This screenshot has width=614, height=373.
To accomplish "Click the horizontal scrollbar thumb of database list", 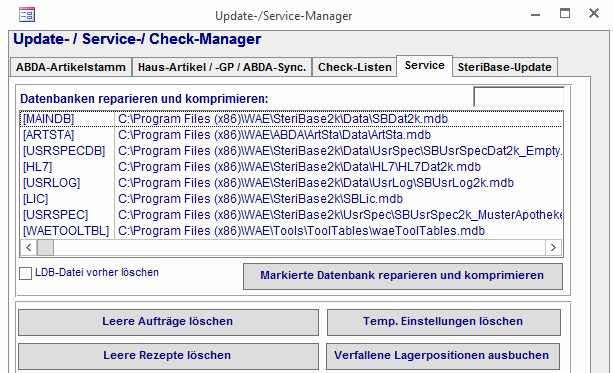I will (x=45, y=247).
